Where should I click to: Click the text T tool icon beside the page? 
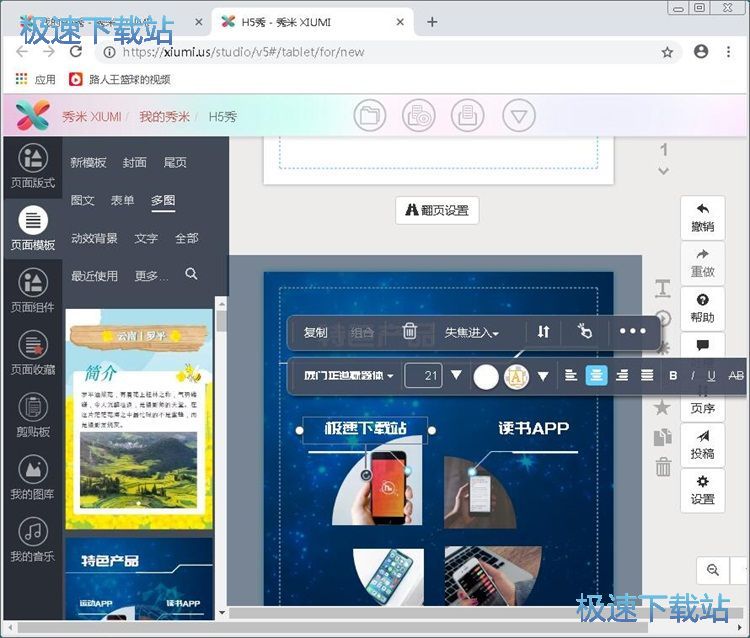coord(662,289)
